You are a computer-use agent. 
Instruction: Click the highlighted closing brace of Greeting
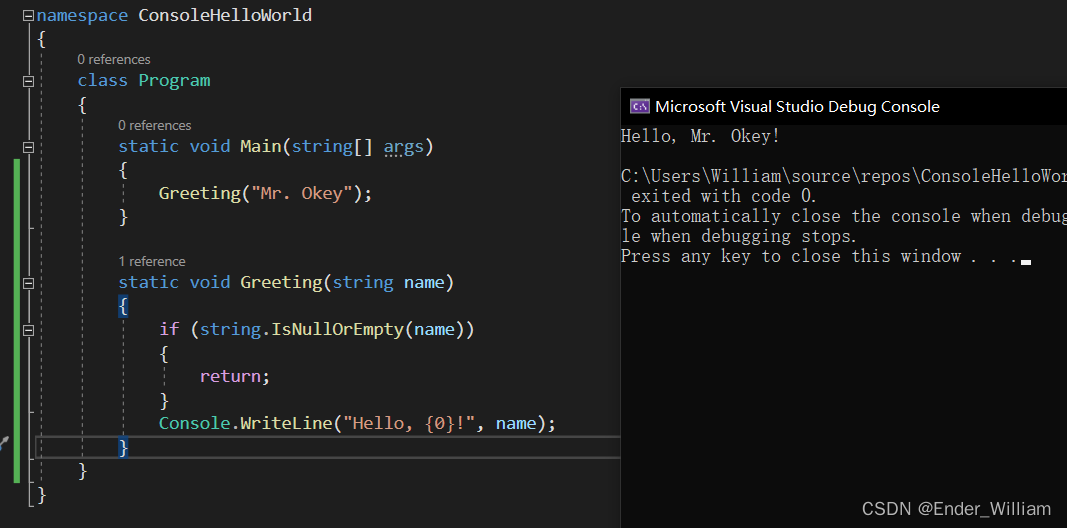coord(123,447)
